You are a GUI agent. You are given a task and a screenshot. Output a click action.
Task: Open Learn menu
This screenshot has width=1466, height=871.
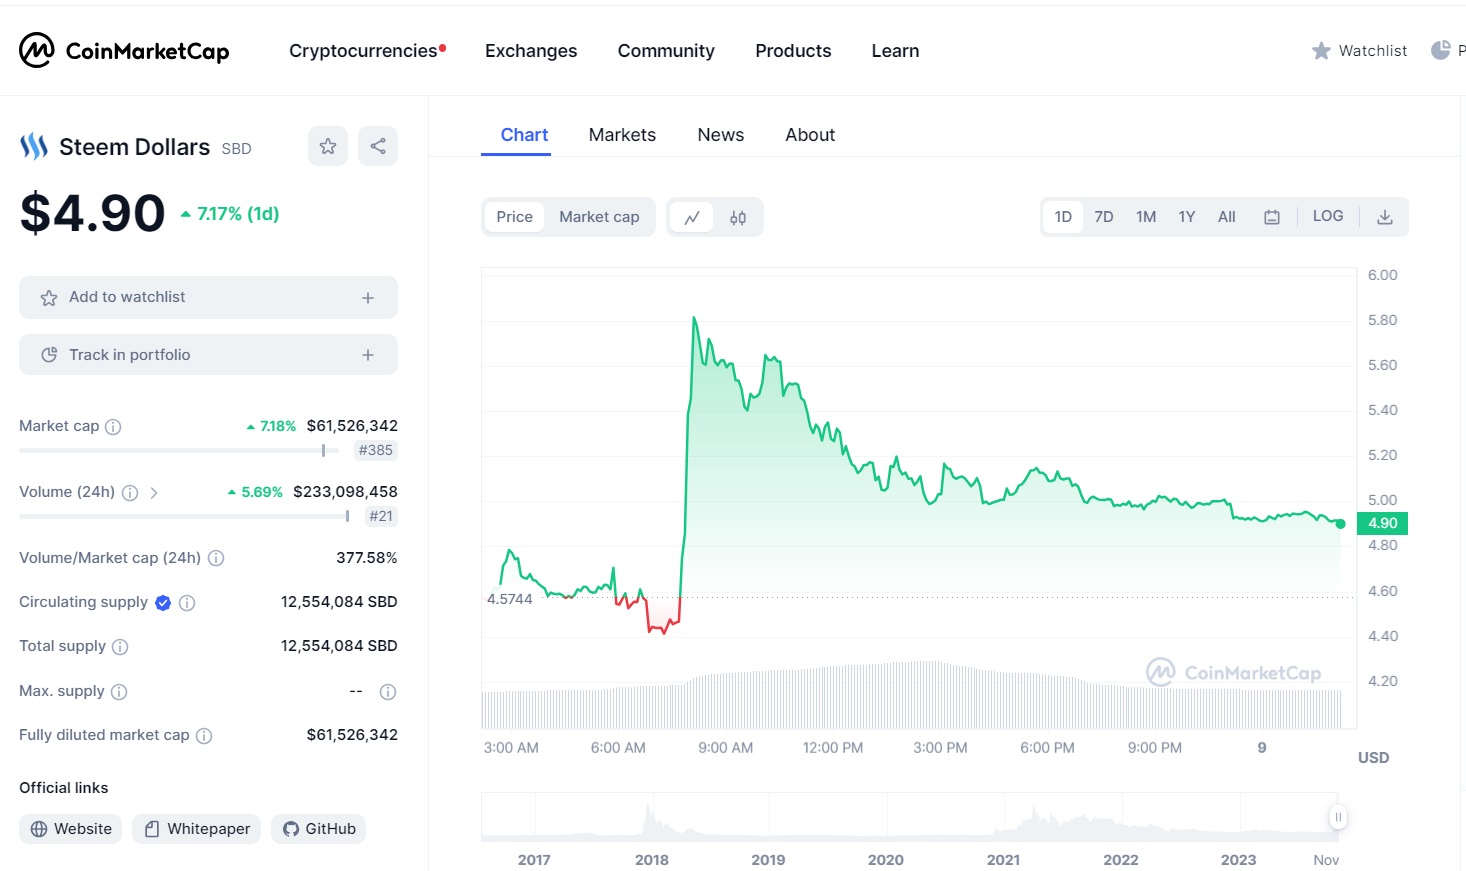click(895, 51)
